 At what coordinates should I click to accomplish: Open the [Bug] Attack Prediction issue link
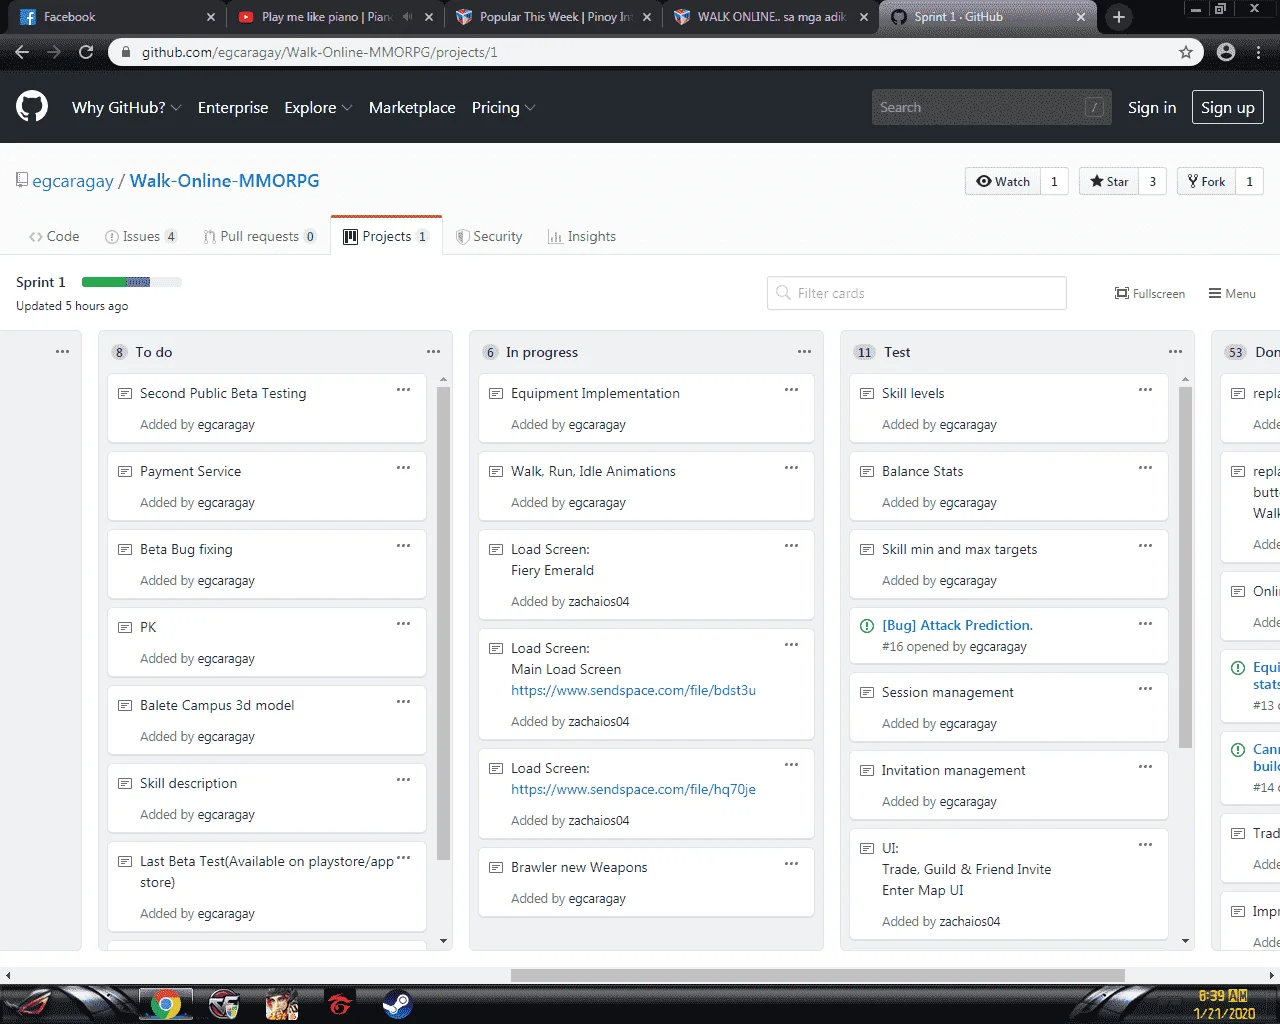[957, 625]
